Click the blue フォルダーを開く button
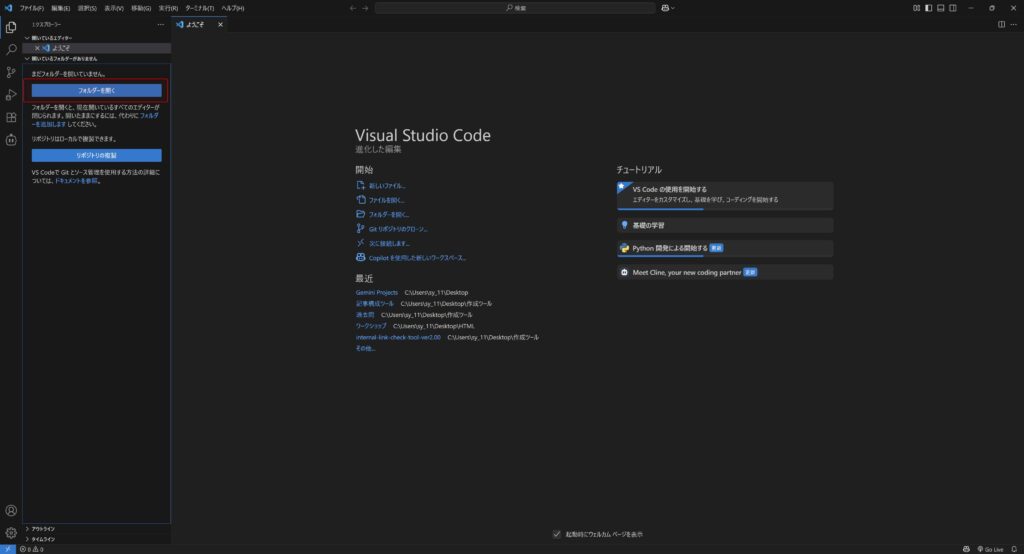 (97, 91)
